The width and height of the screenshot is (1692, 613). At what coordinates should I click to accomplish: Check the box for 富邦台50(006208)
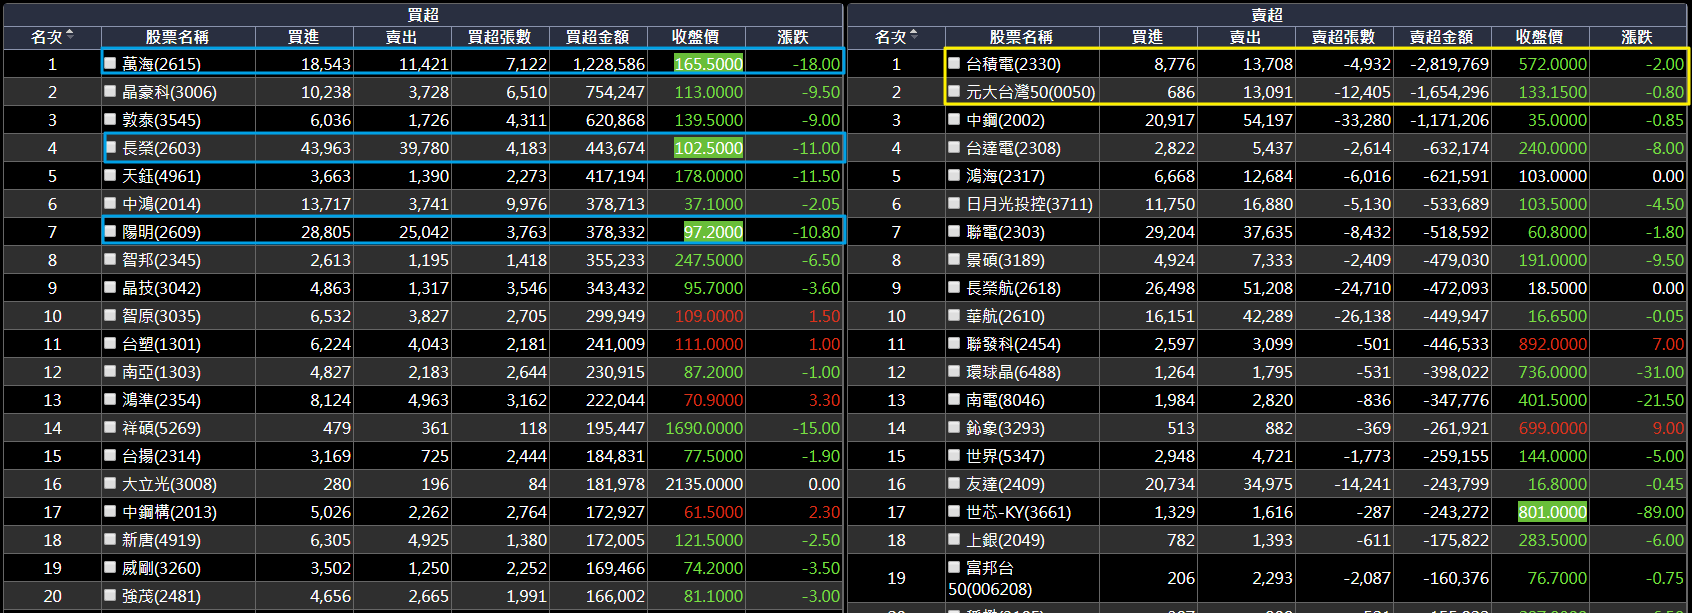955,566
